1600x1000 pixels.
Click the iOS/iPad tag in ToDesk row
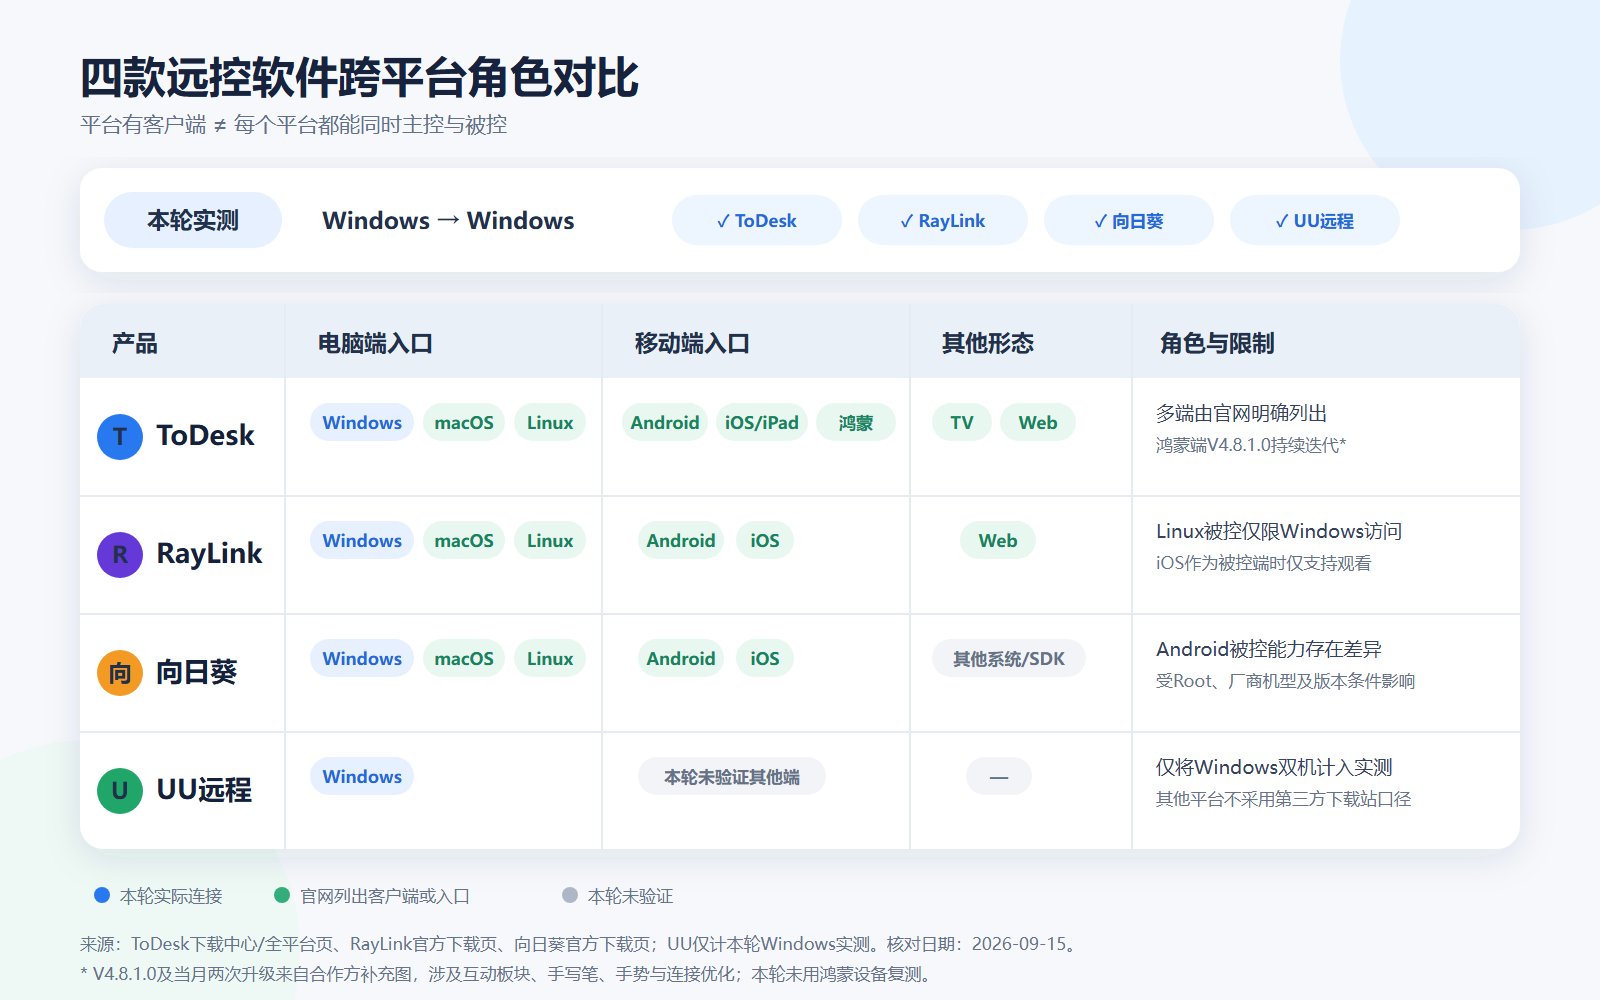[762, 422]
